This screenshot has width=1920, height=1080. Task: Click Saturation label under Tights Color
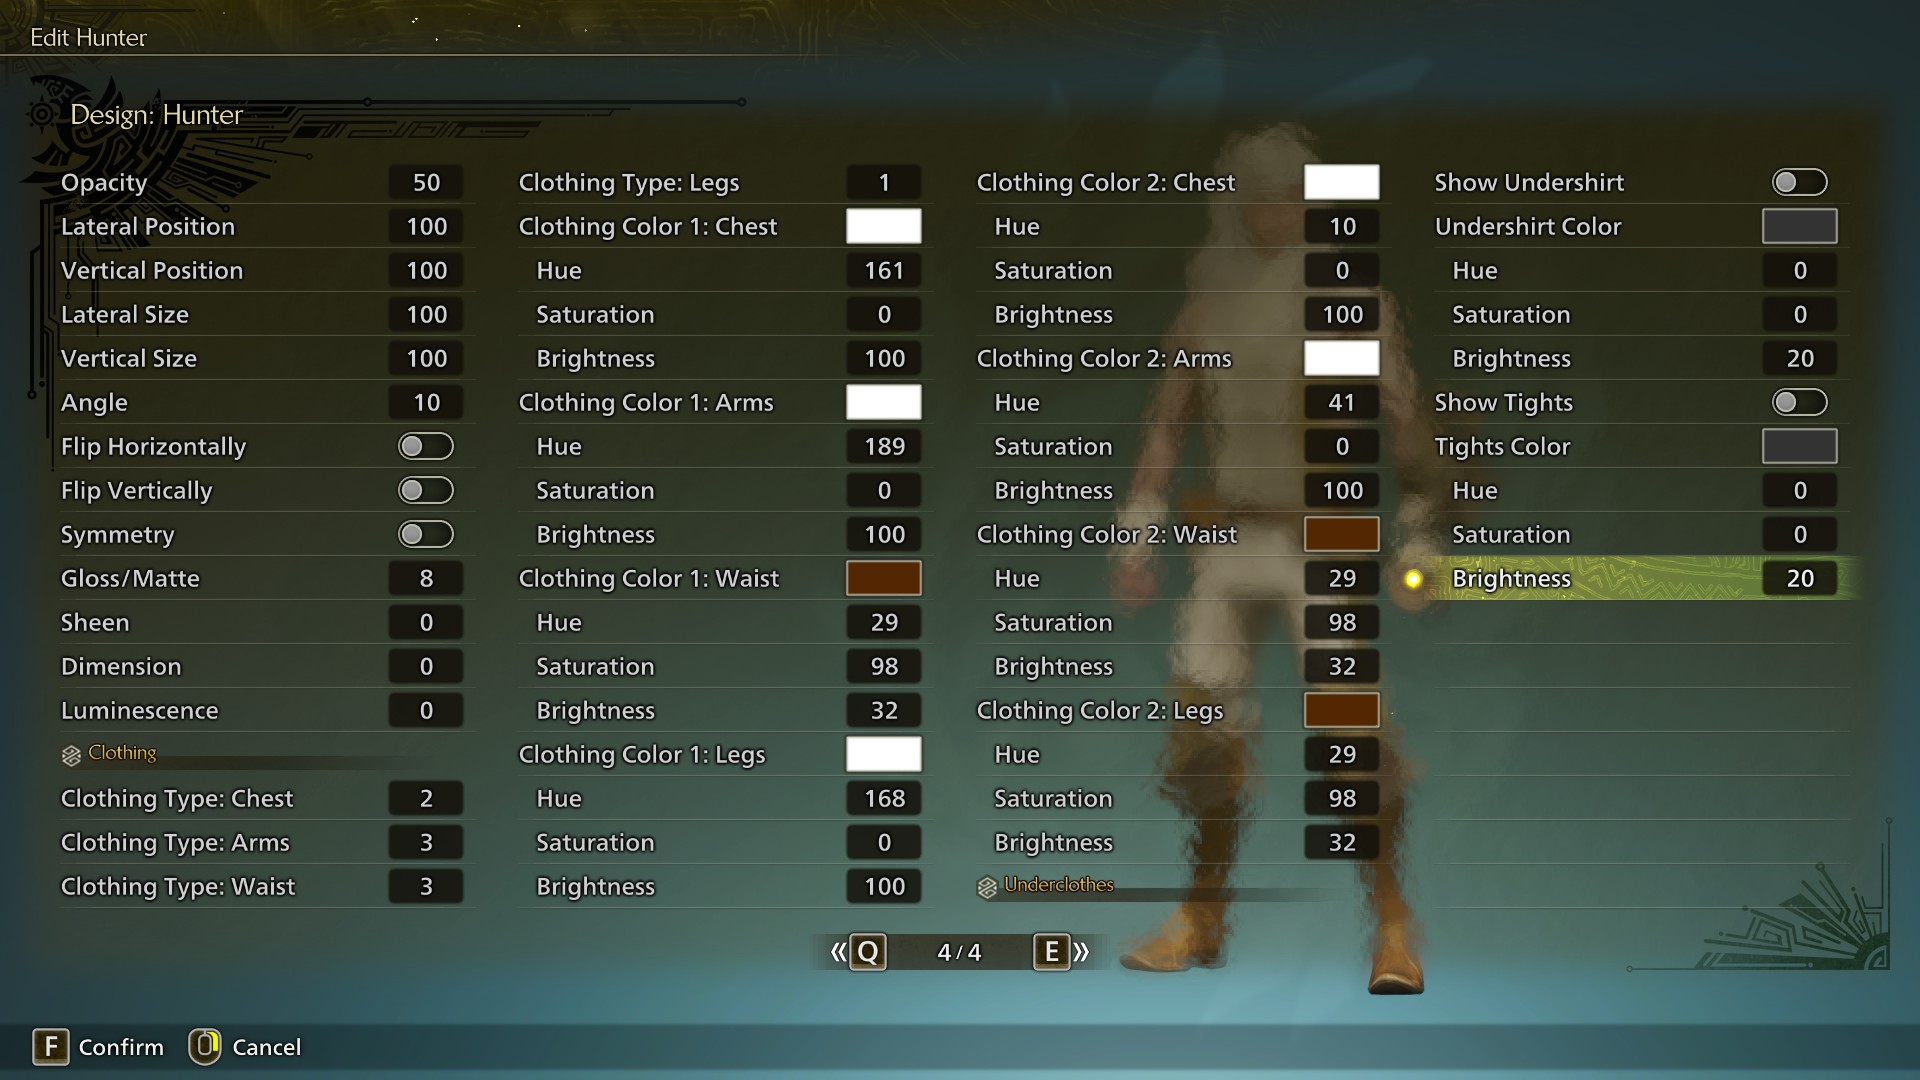coord(1511,534)
